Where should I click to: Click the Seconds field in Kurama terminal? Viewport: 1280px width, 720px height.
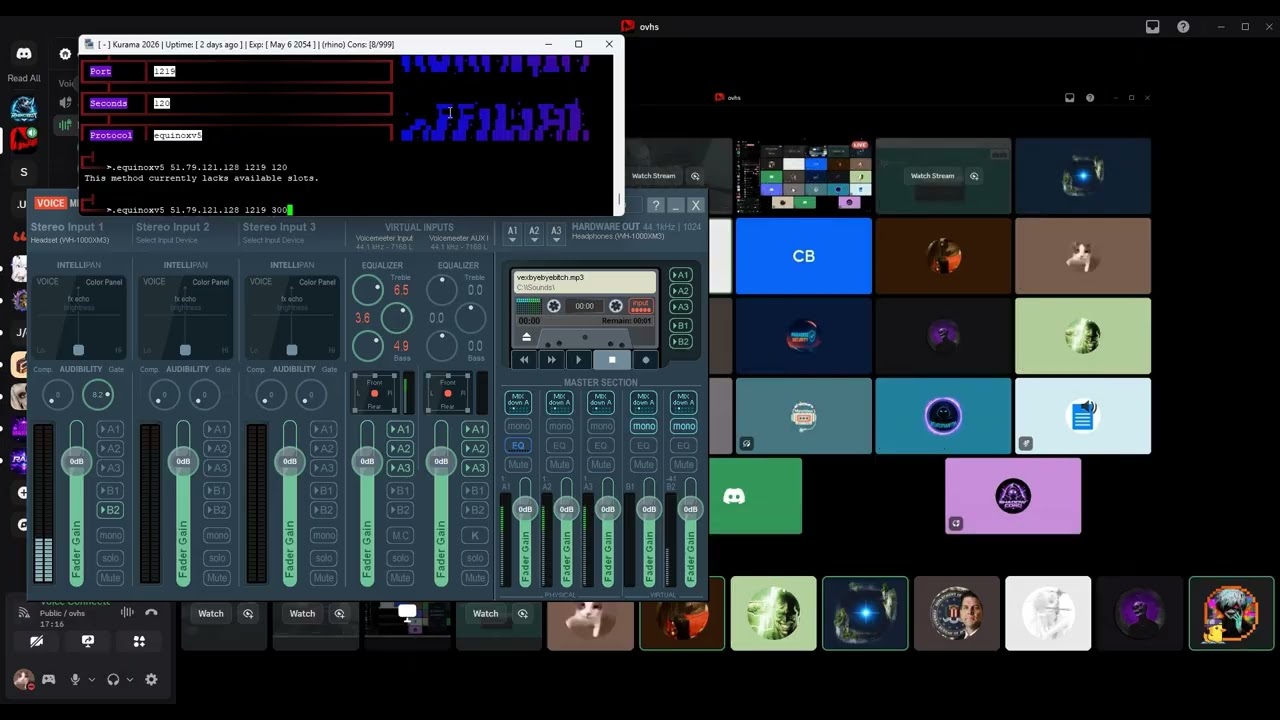(270, 103)
